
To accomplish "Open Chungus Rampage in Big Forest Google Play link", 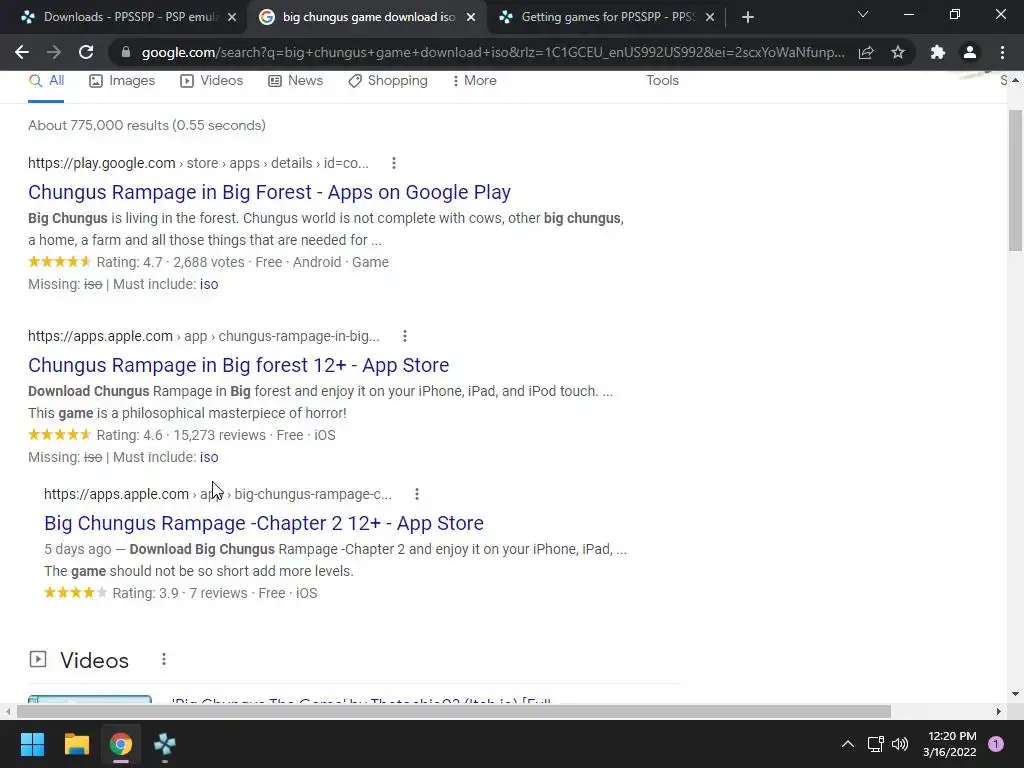I will click(269, 192).
